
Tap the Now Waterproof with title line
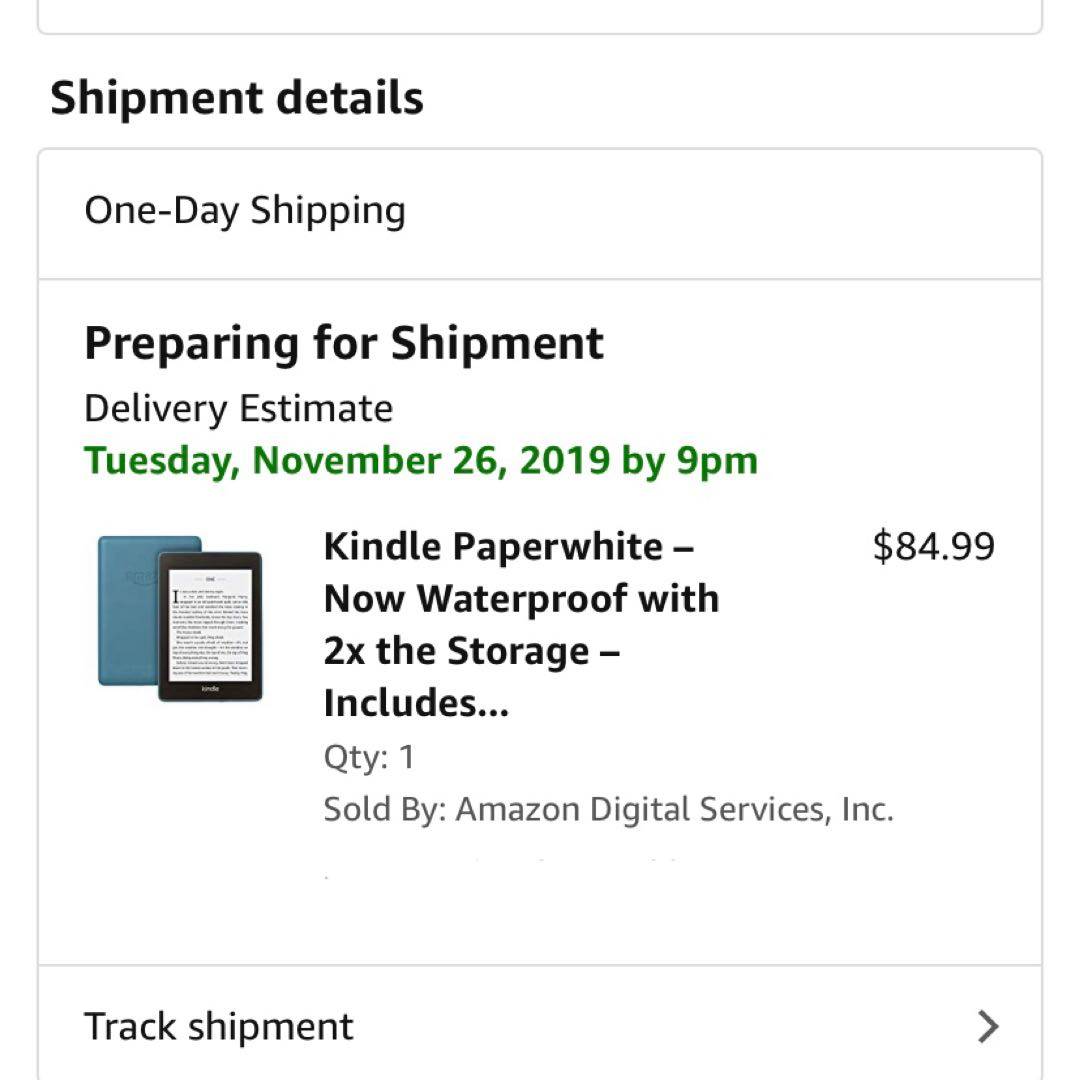(521, 599)
